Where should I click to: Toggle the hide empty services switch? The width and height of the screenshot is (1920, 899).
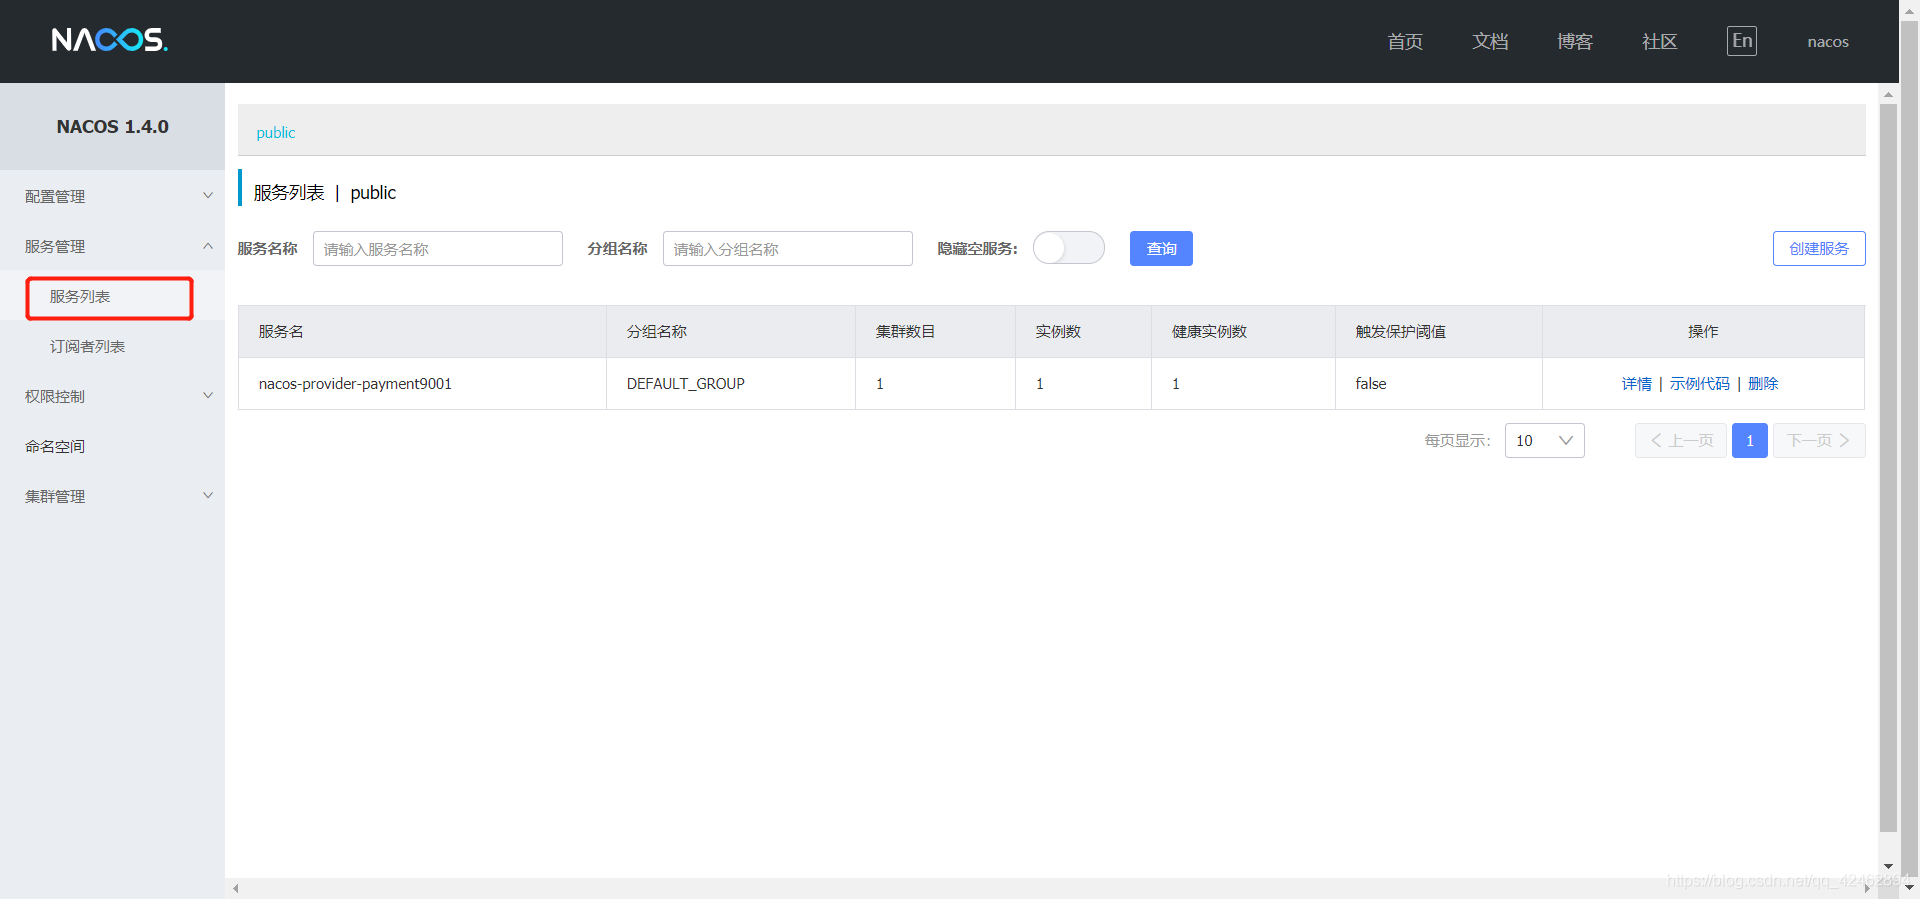(x=1068, y=248)
